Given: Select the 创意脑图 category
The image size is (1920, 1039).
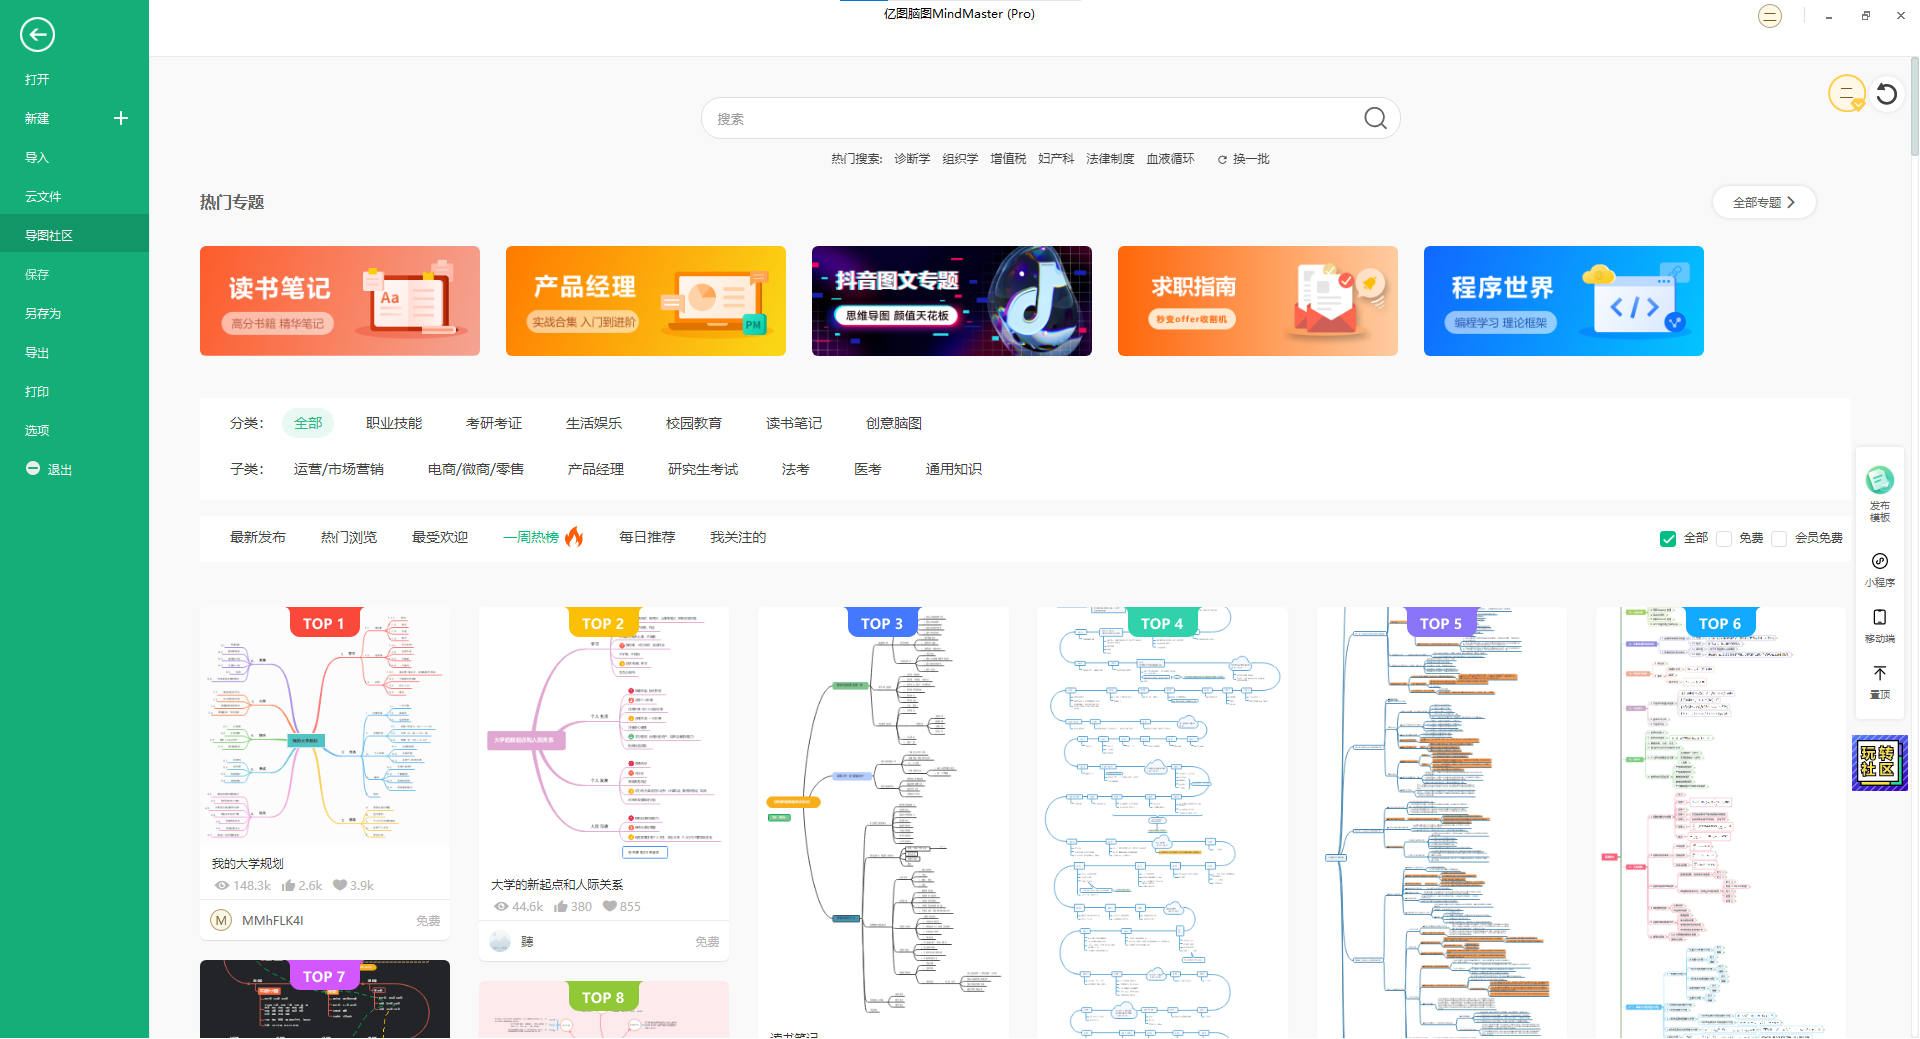Looking at the screenshot, I should point(894,423).
